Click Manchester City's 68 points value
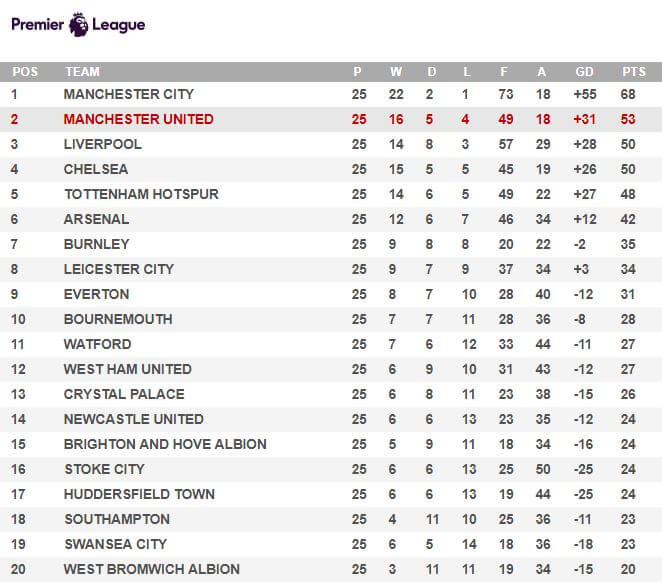662x587 pixels. tap(628, 94)
